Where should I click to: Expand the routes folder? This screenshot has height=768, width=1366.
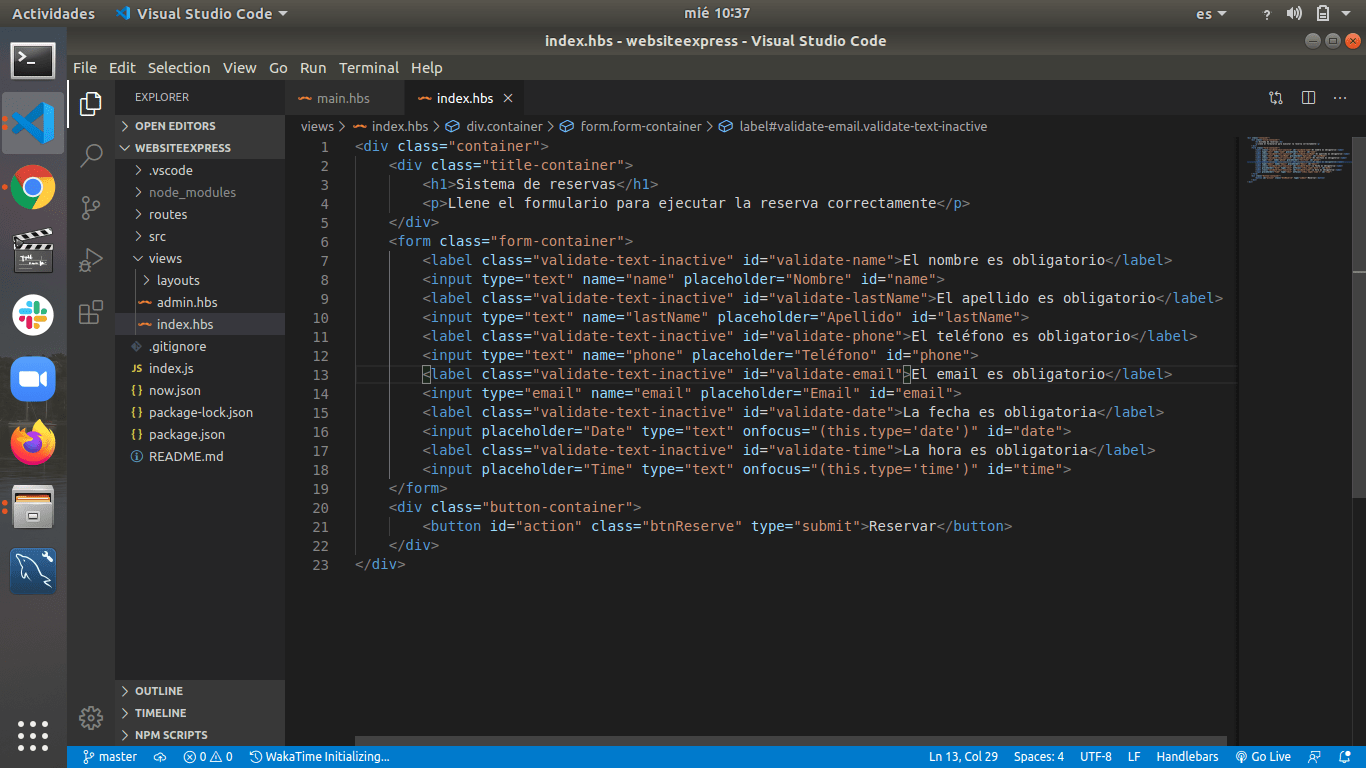167,214
